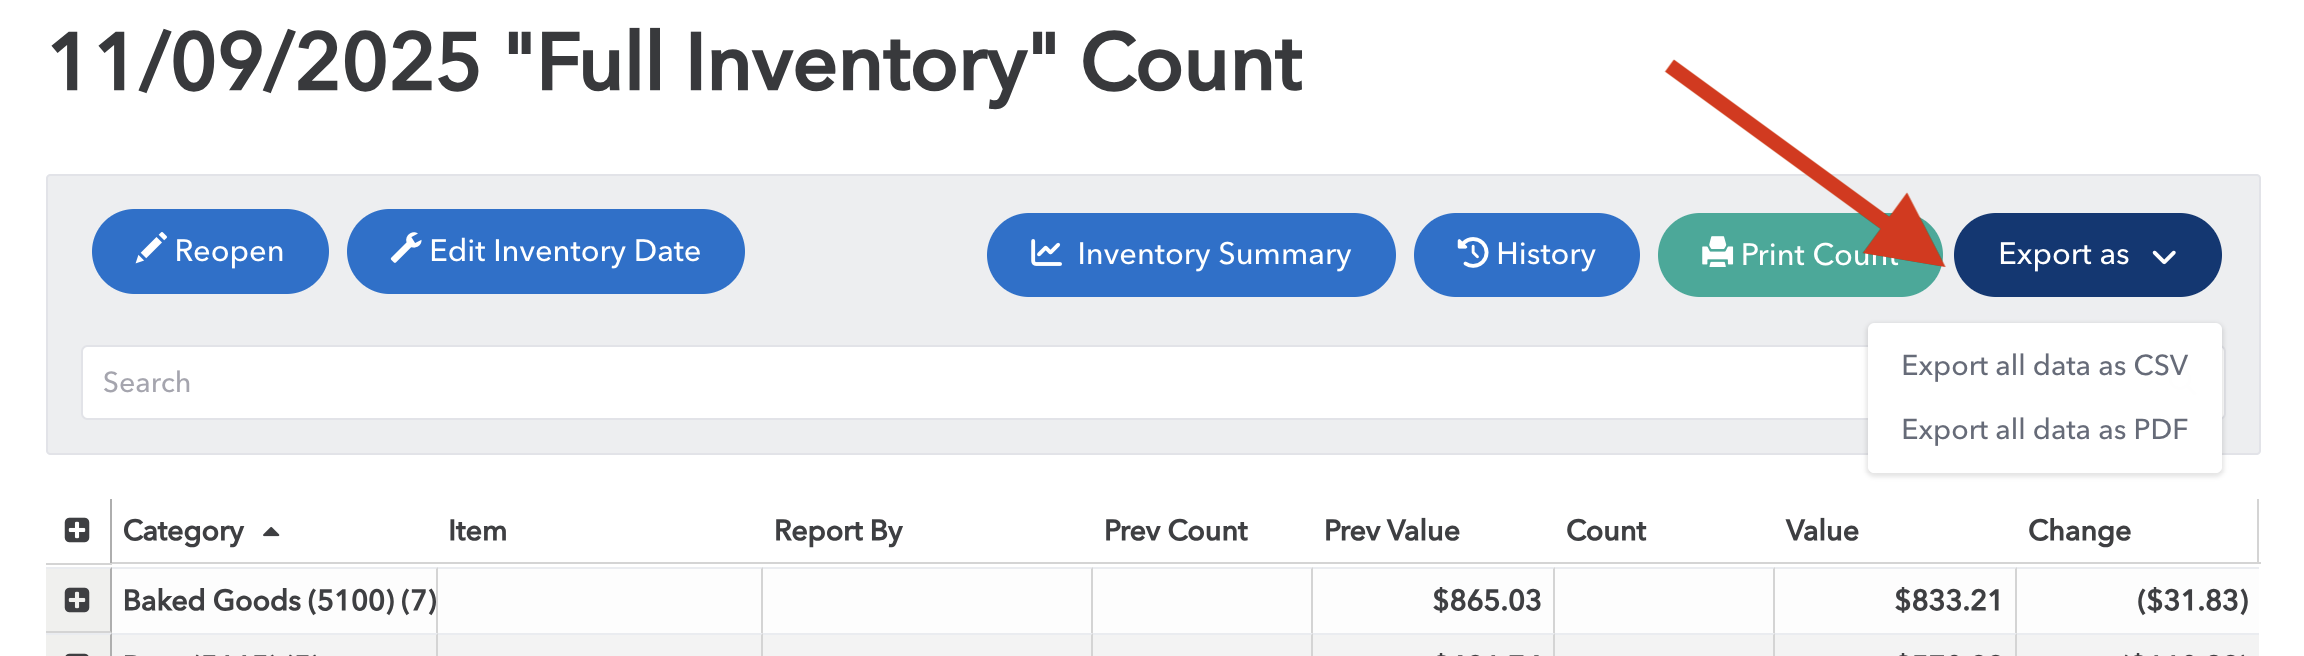Sort by the Change column header

tap(2078, 531)
